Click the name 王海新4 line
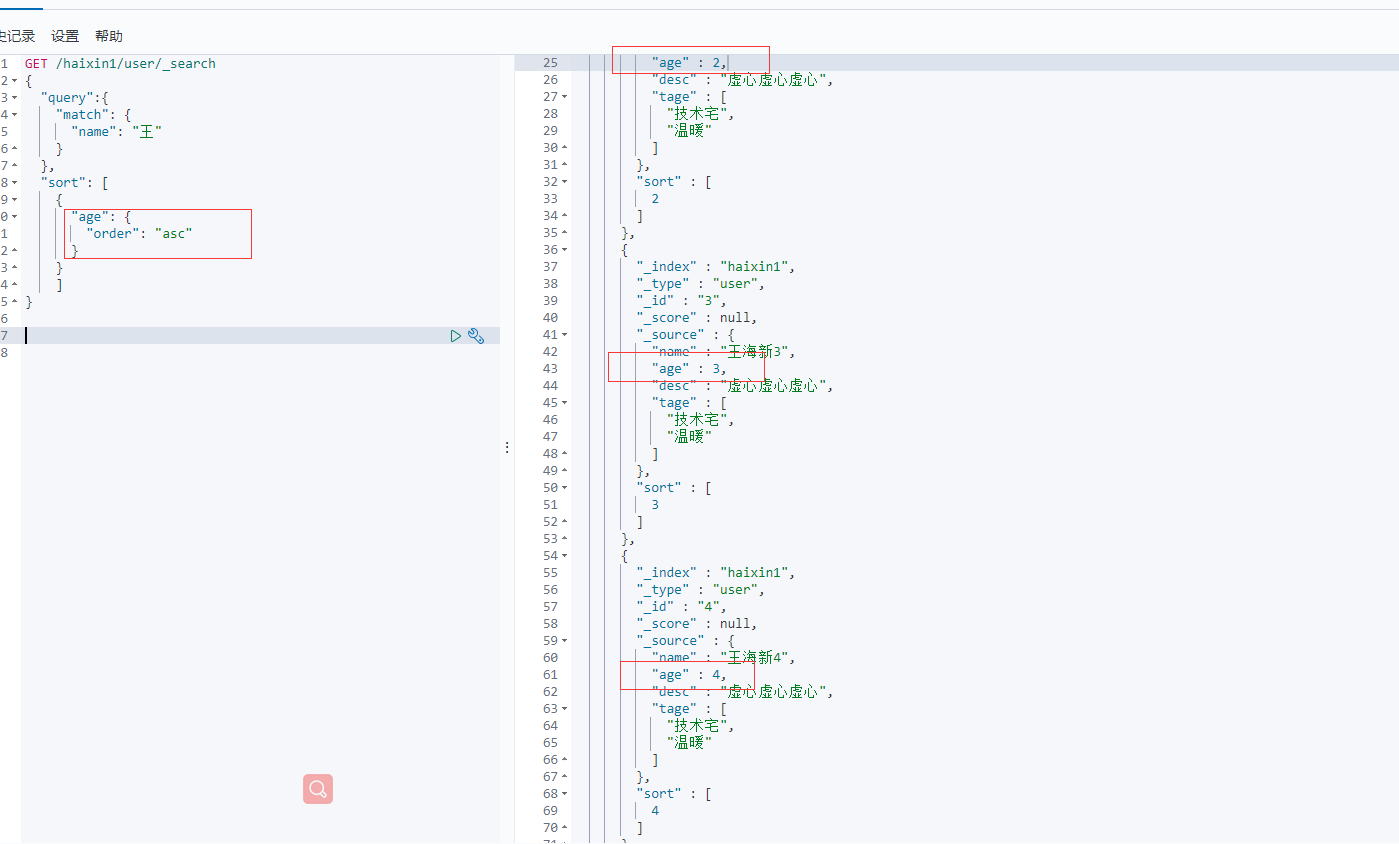This screenshot has width=1399, height=844. tap(723, 658)
